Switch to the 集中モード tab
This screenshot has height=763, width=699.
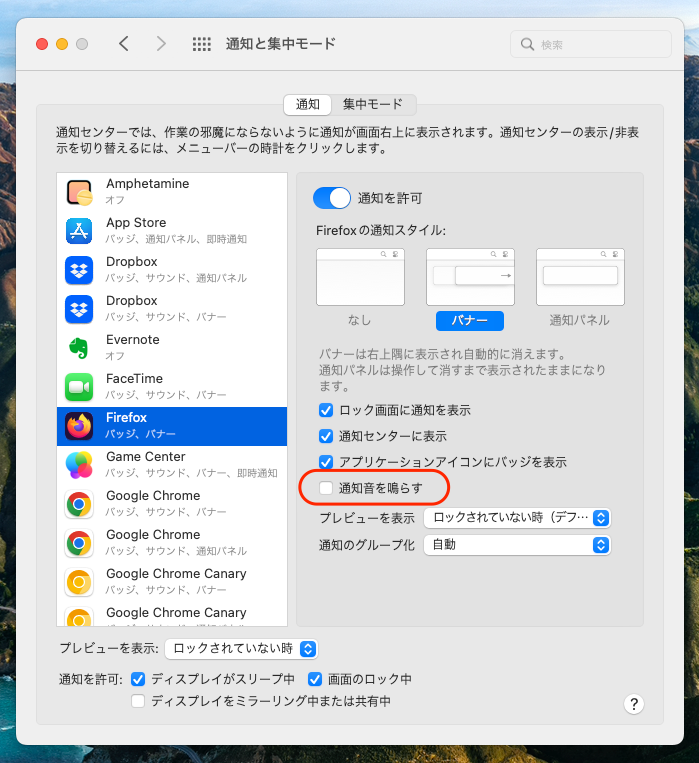(372, 104)
